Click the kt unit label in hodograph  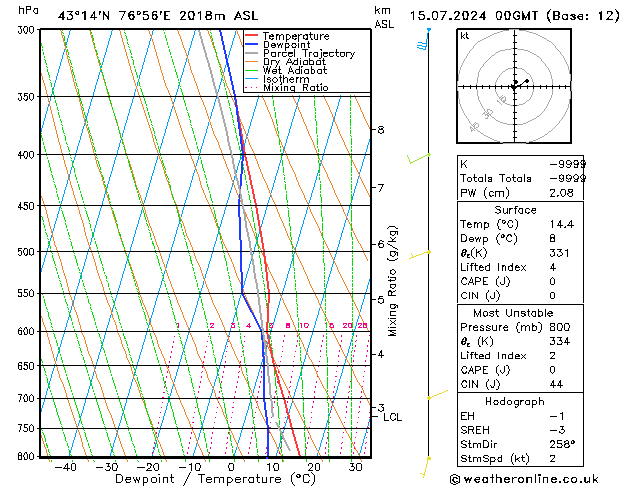pos(465,36)
